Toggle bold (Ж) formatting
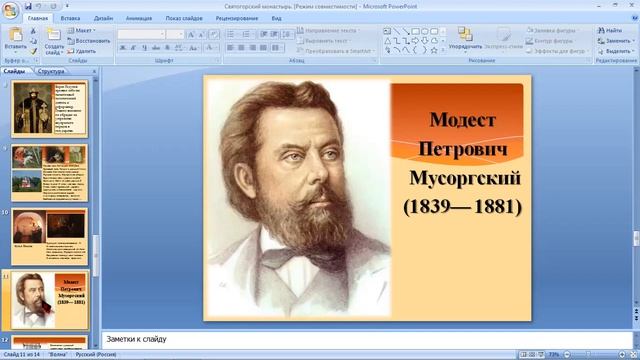 click(122, 48)
